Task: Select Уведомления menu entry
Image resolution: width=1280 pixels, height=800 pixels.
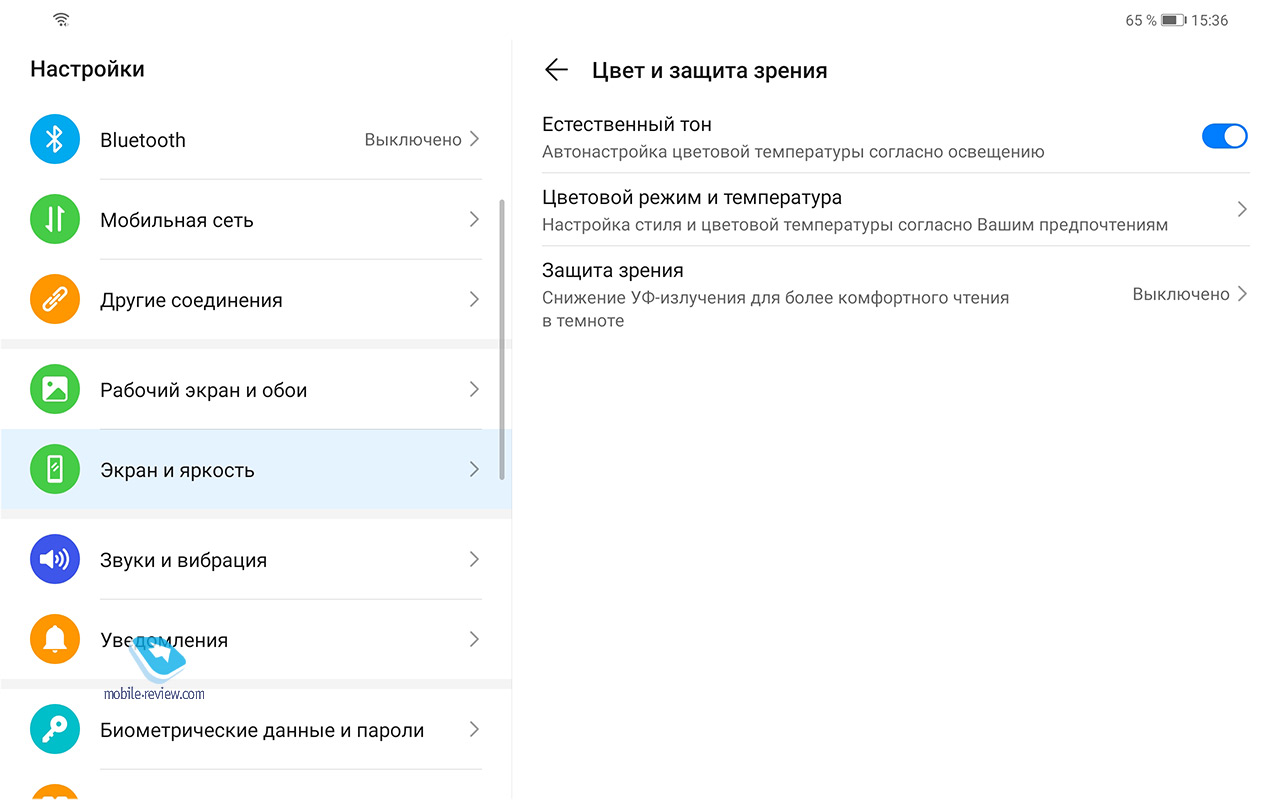Action: click(164, 640)
